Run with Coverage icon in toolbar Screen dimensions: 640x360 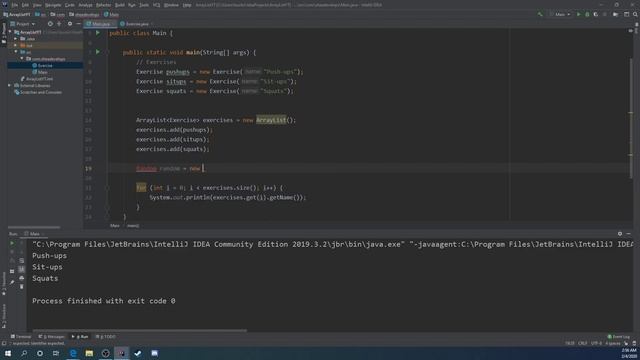point(596,14)
